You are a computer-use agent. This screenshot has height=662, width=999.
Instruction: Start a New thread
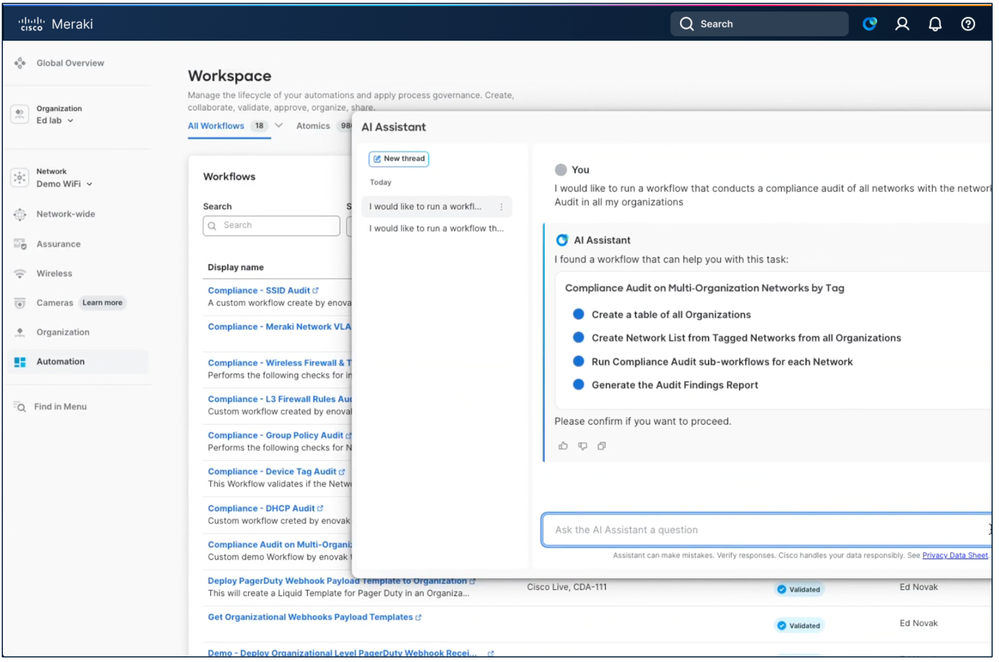click(x=399, y=159)
